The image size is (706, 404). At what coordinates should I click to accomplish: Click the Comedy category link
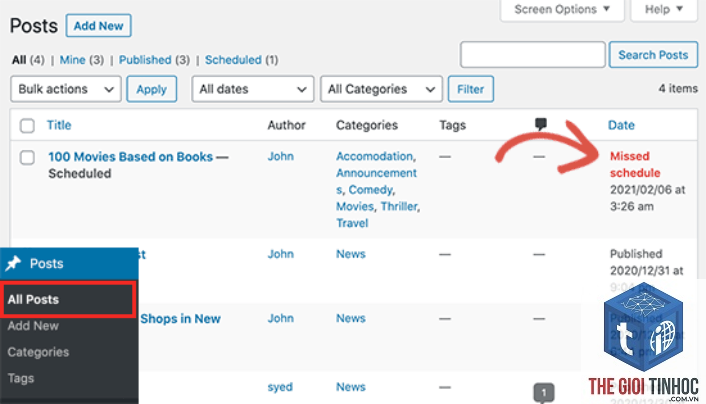[x=370, y=190]
